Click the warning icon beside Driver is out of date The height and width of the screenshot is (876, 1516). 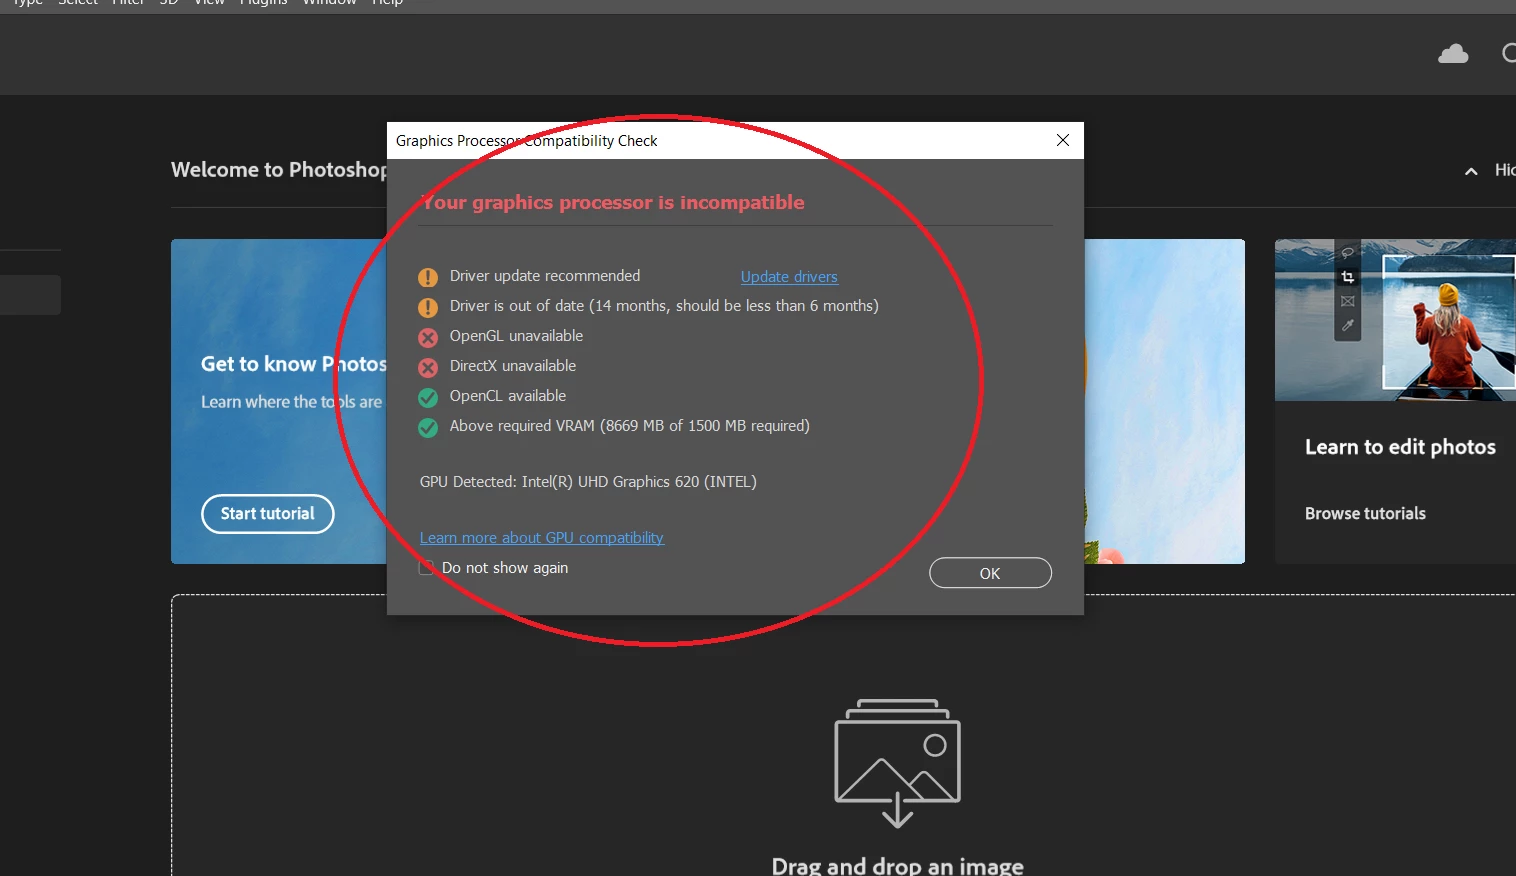[428, 307]
